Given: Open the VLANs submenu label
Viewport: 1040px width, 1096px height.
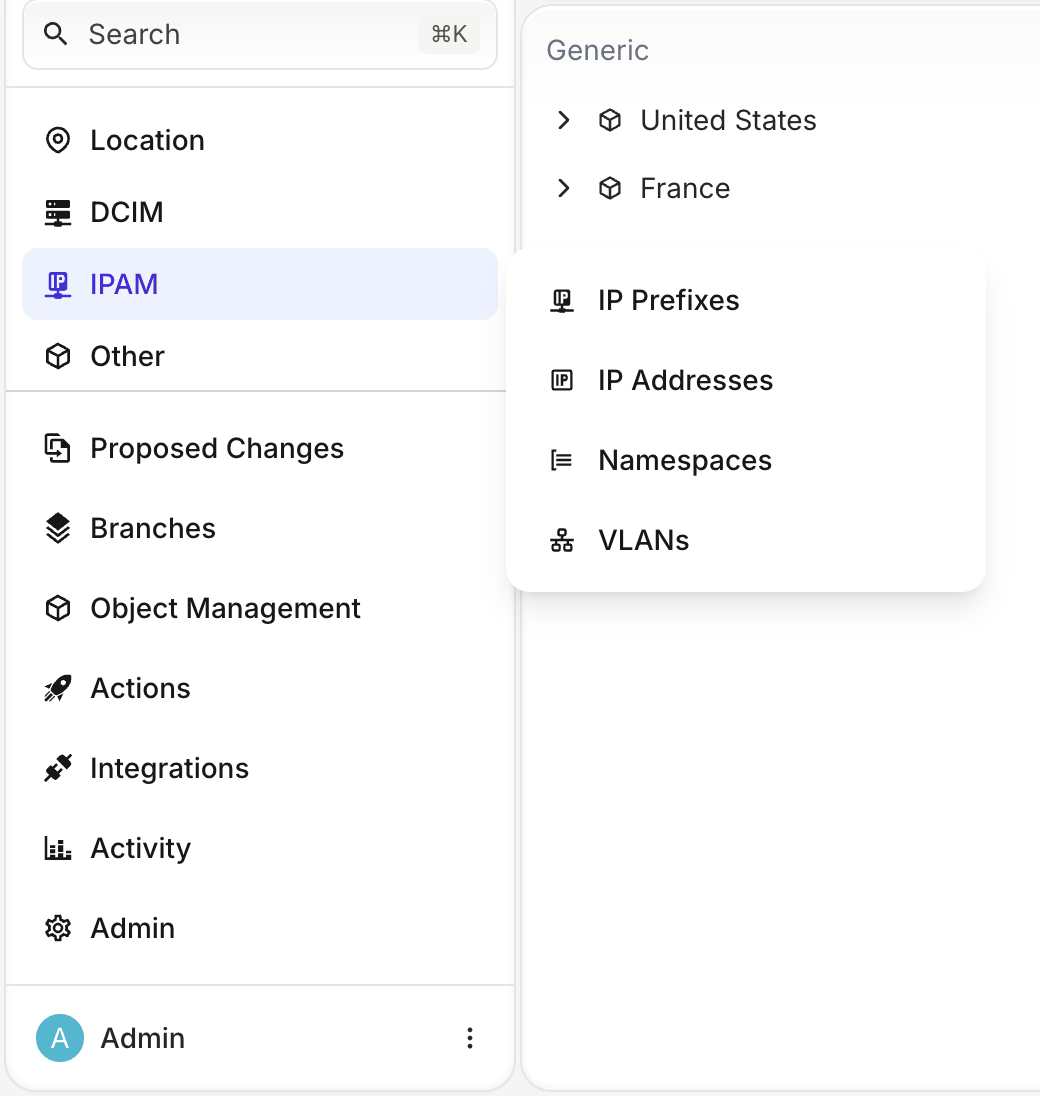Looking at the screenshot, I should pyautogui.click(x=644, y=540).
